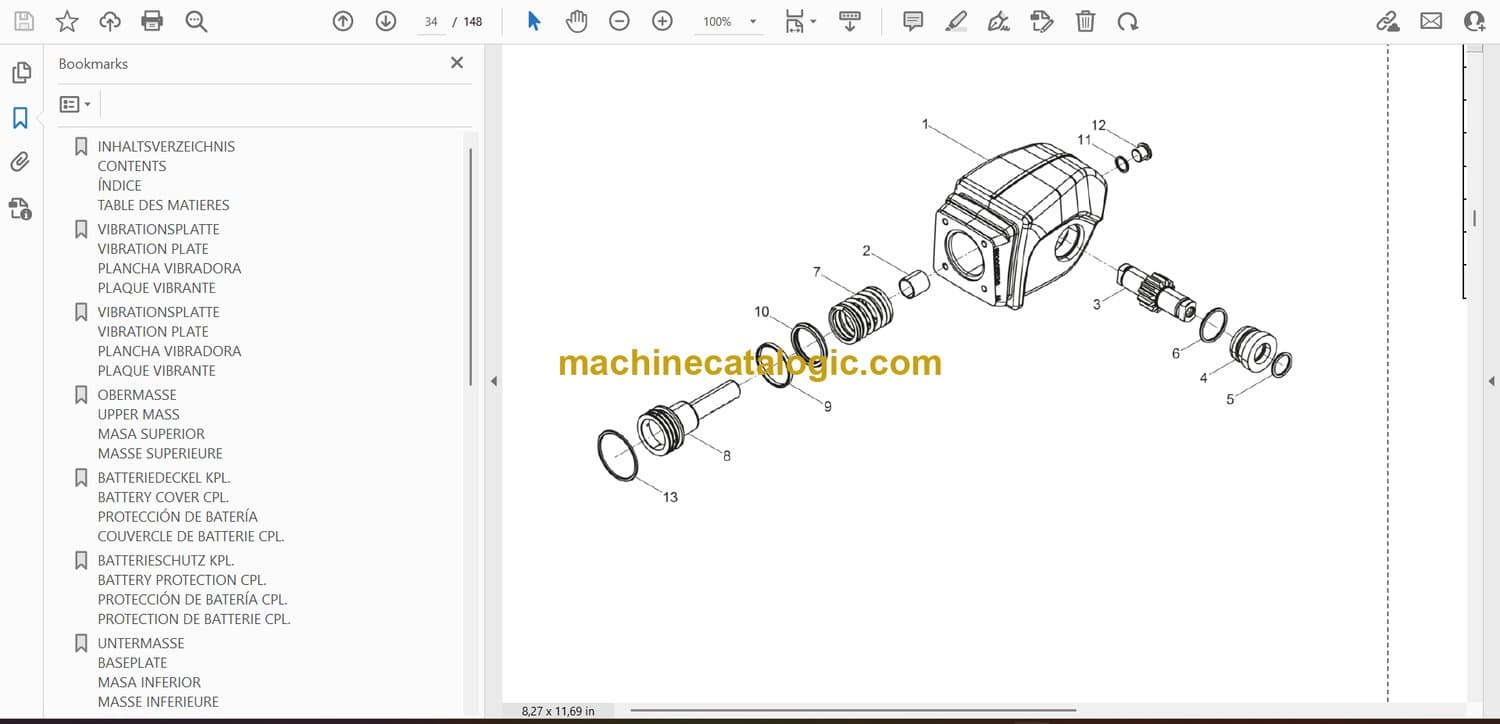Add a comment with the sticky note tool

(x=912, y=21)
